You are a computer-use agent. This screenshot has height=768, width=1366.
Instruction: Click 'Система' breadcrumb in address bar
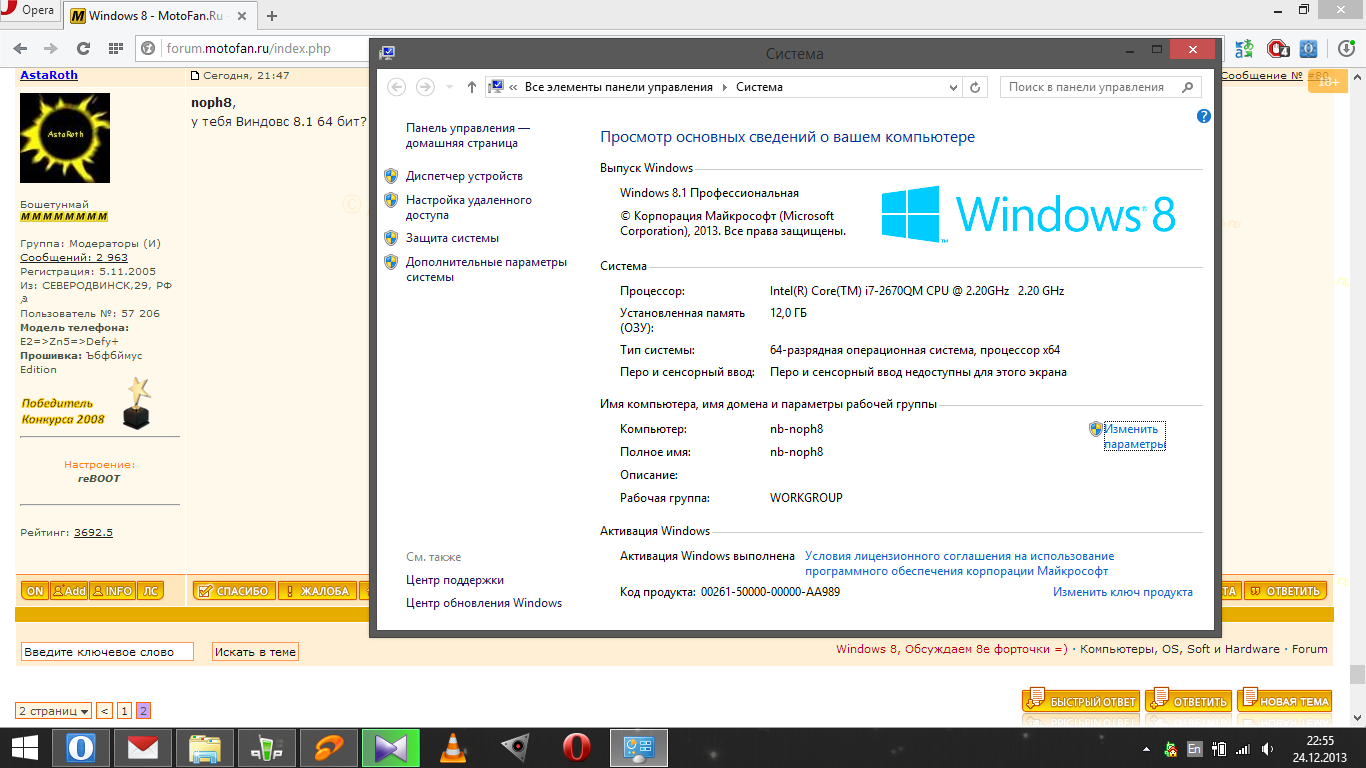tap(759, 87)
